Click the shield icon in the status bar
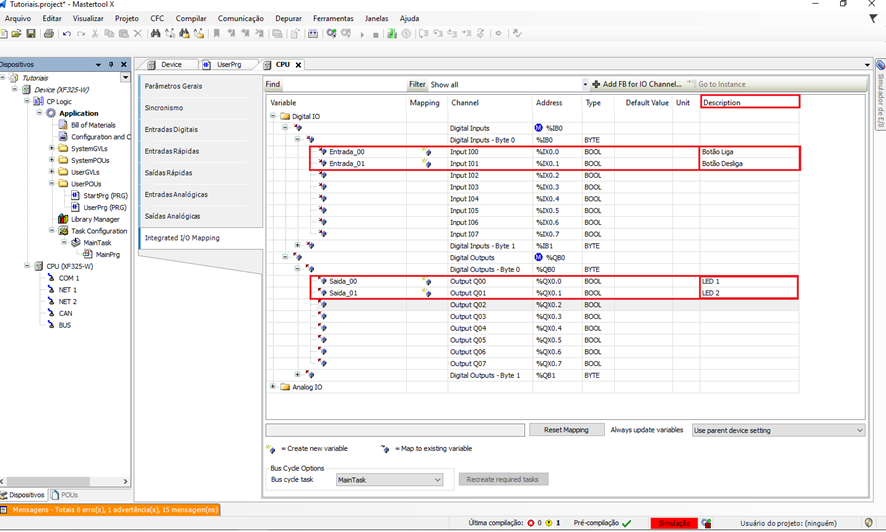This screenshot has height=532, width=886. (867, 523)
